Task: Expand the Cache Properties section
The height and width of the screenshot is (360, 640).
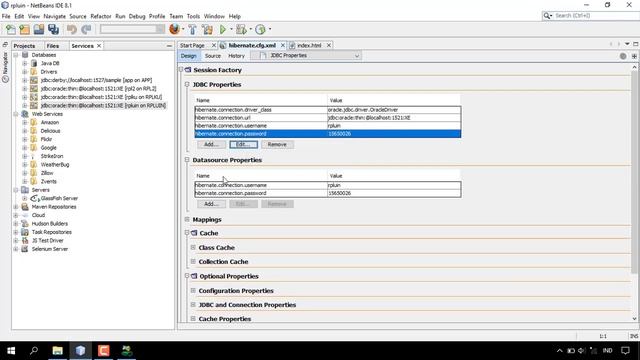Action: 193,319
